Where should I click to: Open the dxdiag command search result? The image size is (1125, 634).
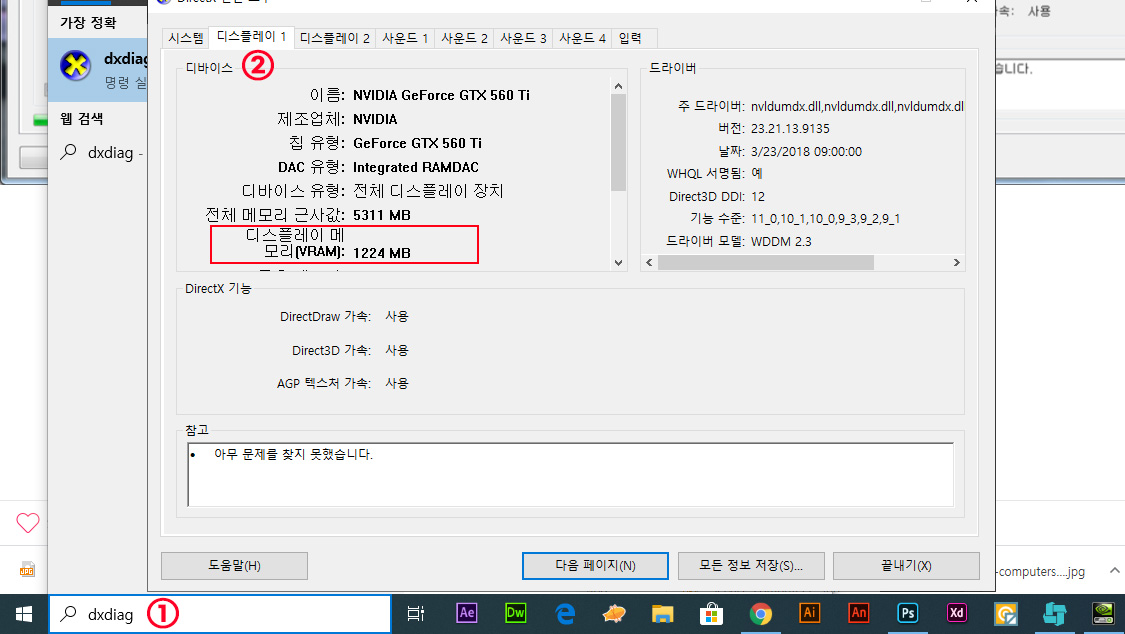coord(98,70)
